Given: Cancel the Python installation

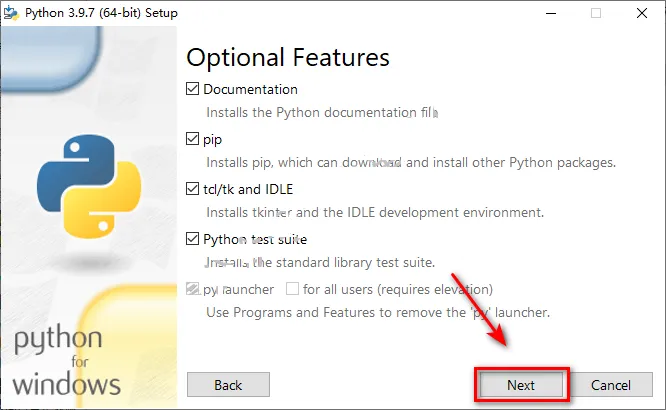Looking at the screenshot, I should pos(611,385).
